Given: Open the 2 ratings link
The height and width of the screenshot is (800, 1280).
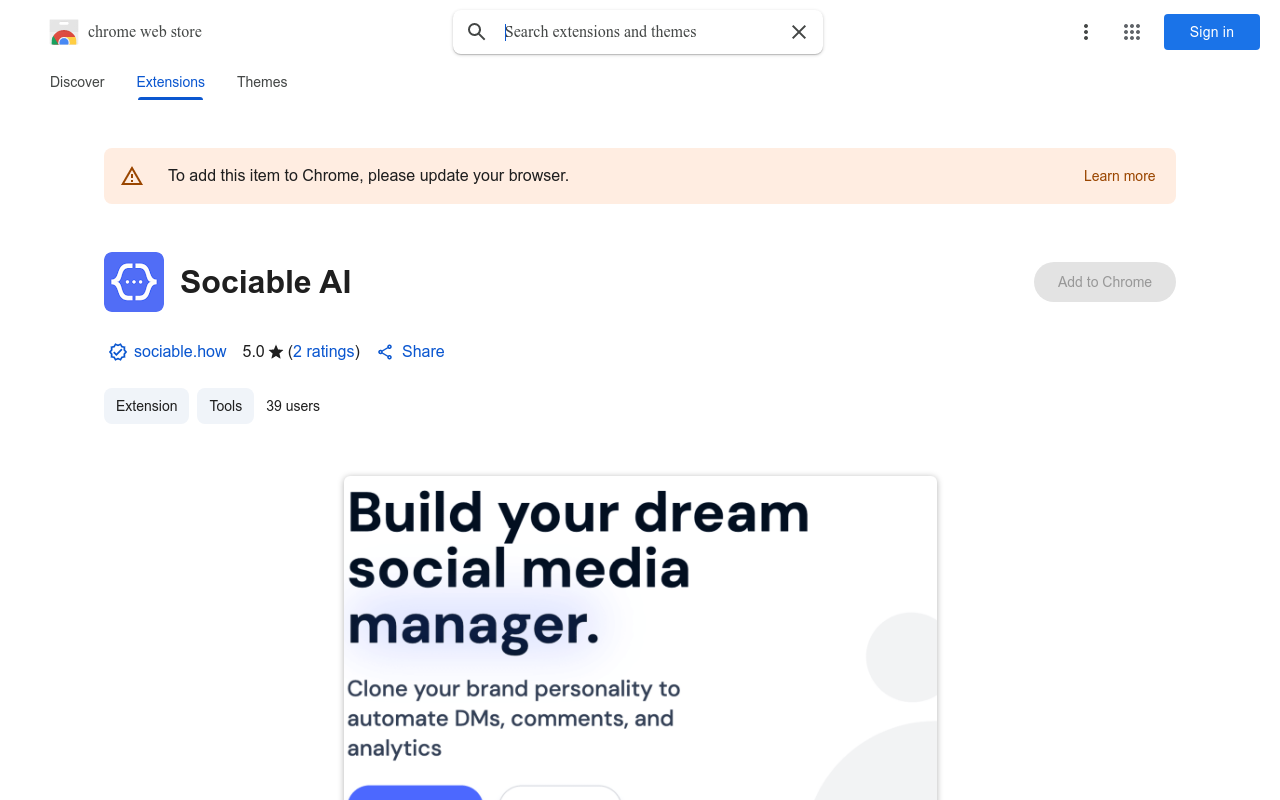Looking at the screenshot, I should 324,352.
